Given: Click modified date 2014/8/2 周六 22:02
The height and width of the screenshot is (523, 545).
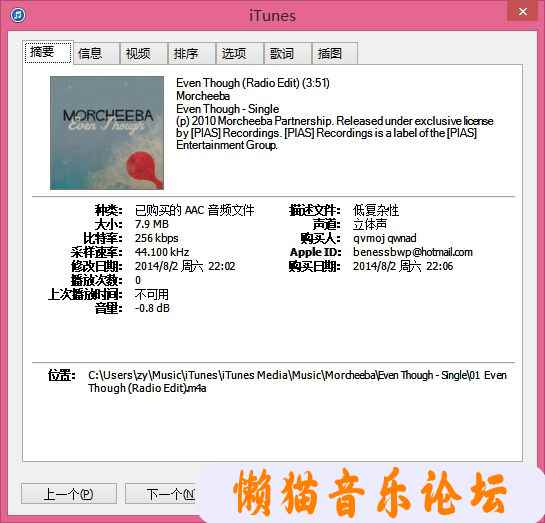Looking at the screenshot, I should [x=185, y=266].
